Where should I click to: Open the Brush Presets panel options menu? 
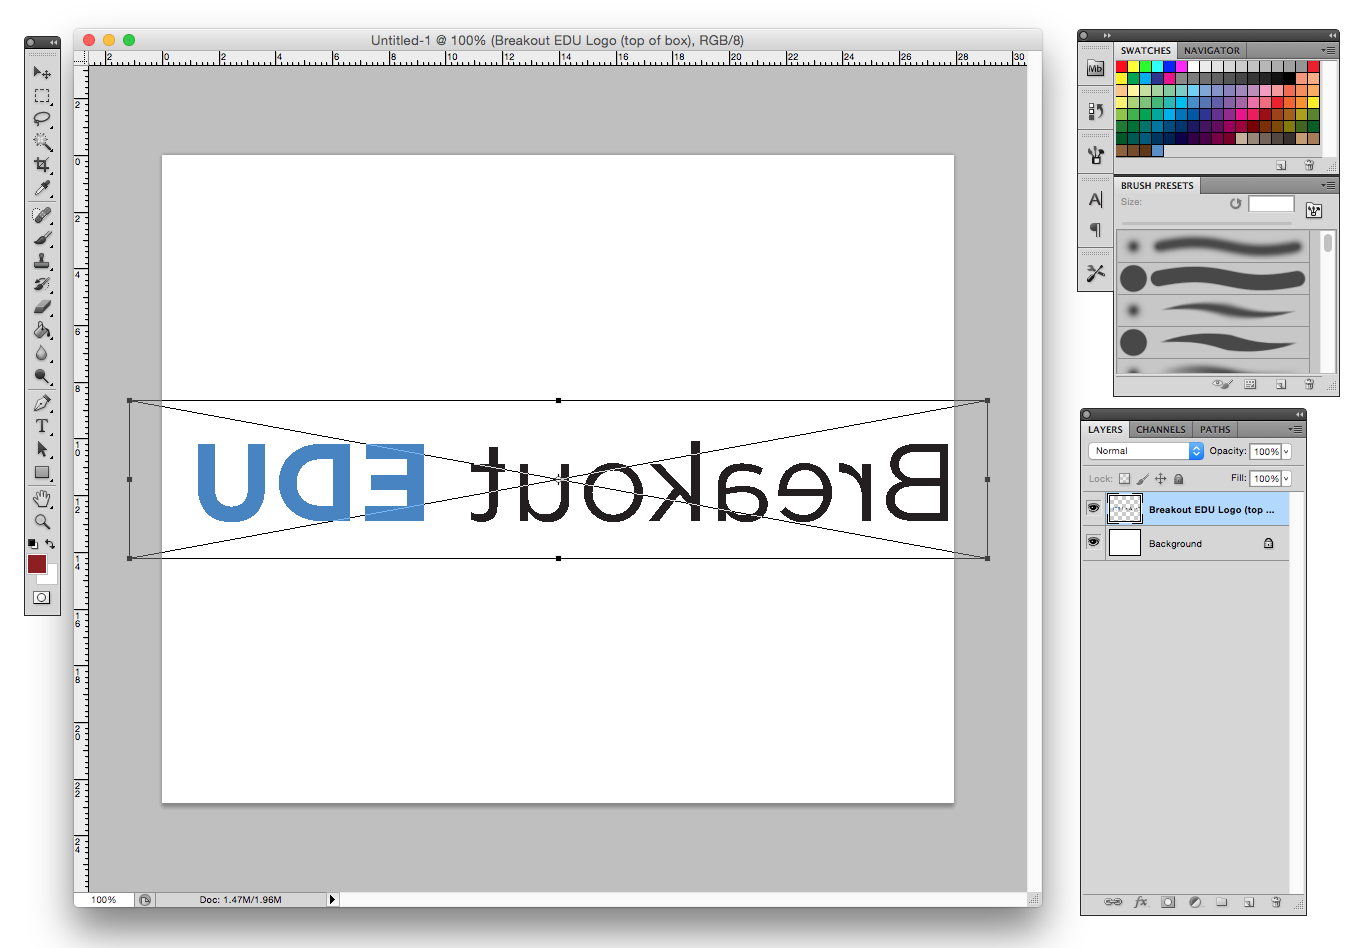(x=1328, y=185)
